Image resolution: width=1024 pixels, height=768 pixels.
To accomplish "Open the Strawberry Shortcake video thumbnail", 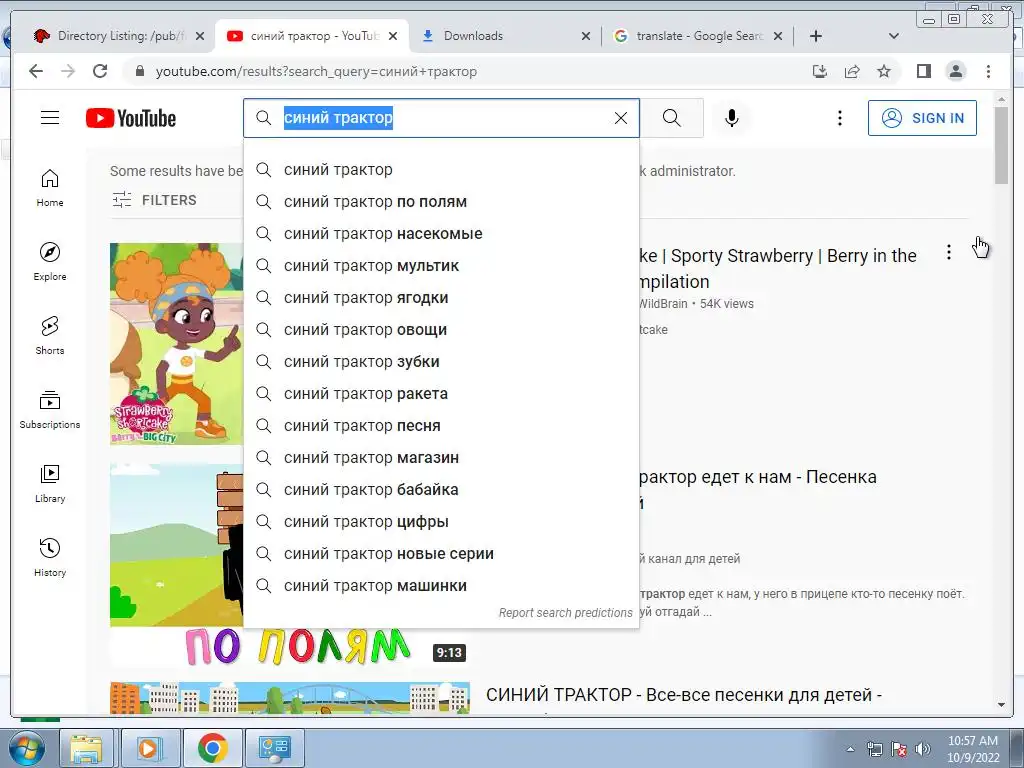I will (x=176, y=344).
